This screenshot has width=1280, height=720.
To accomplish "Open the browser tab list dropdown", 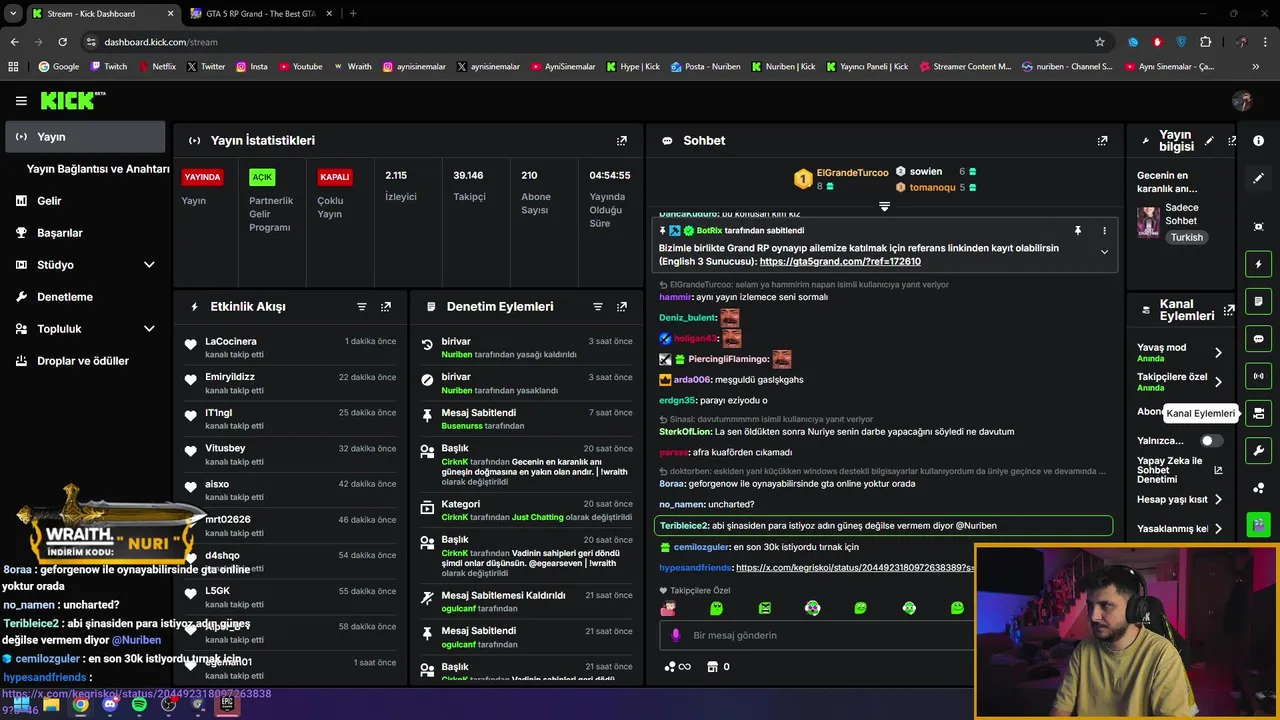I will coord(13,14).
